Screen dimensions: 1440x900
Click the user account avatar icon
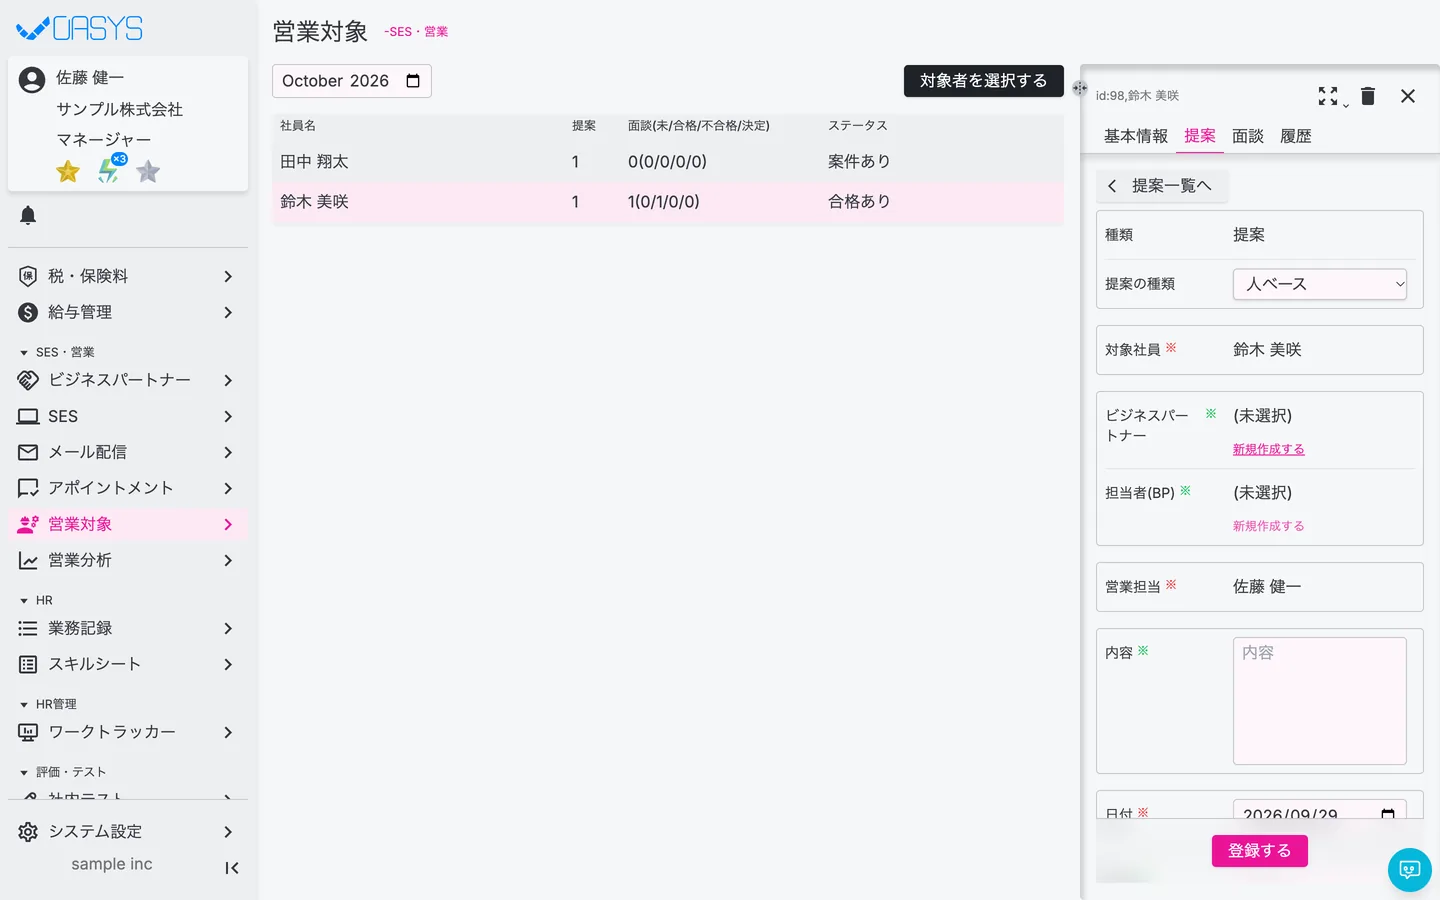tap(32, 80)
